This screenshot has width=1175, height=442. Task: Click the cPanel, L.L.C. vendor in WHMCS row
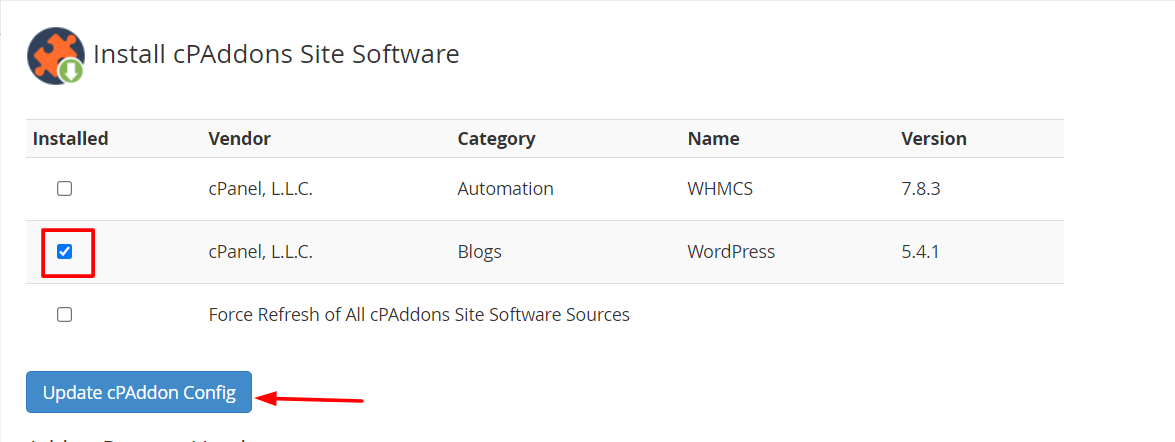(261, 189)
